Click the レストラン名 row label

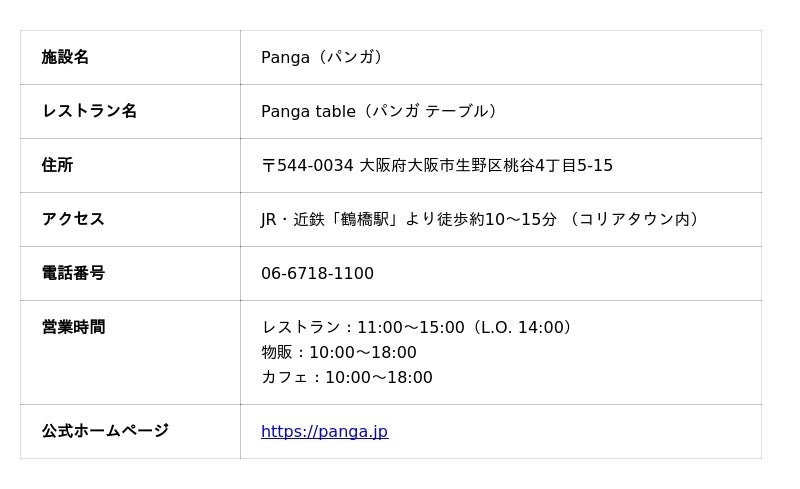click(89, 112)
